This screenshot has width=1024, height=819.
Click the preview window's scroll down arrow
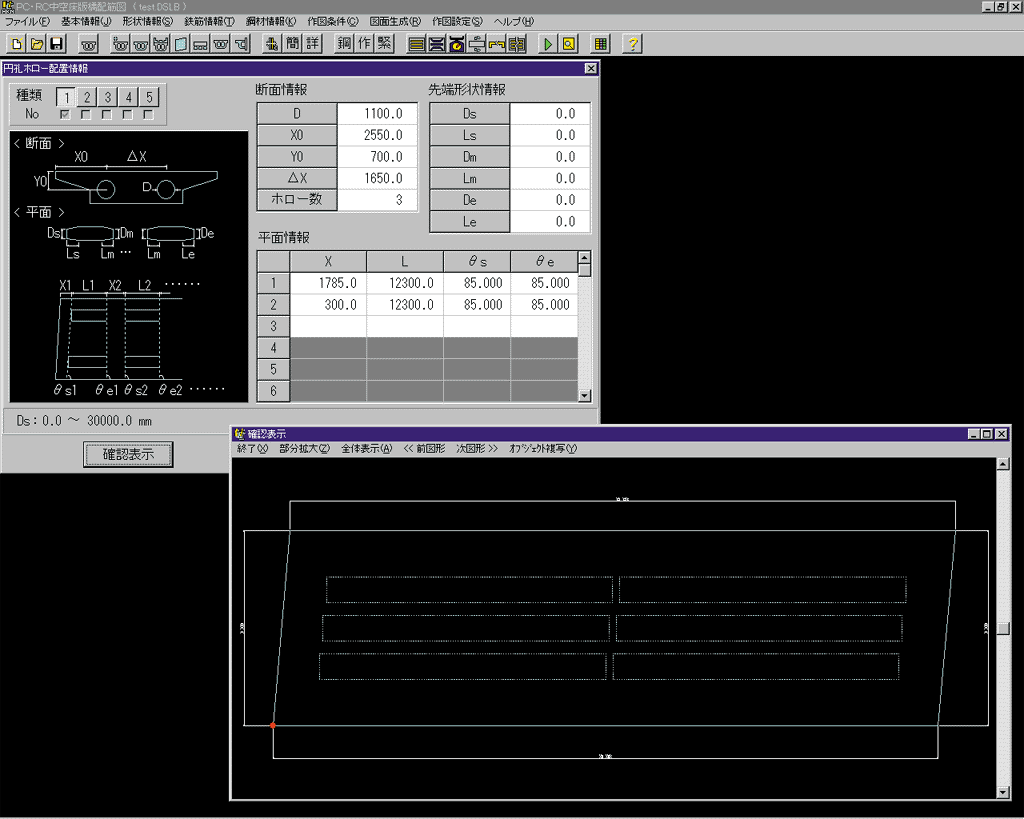pos(1003,792)
